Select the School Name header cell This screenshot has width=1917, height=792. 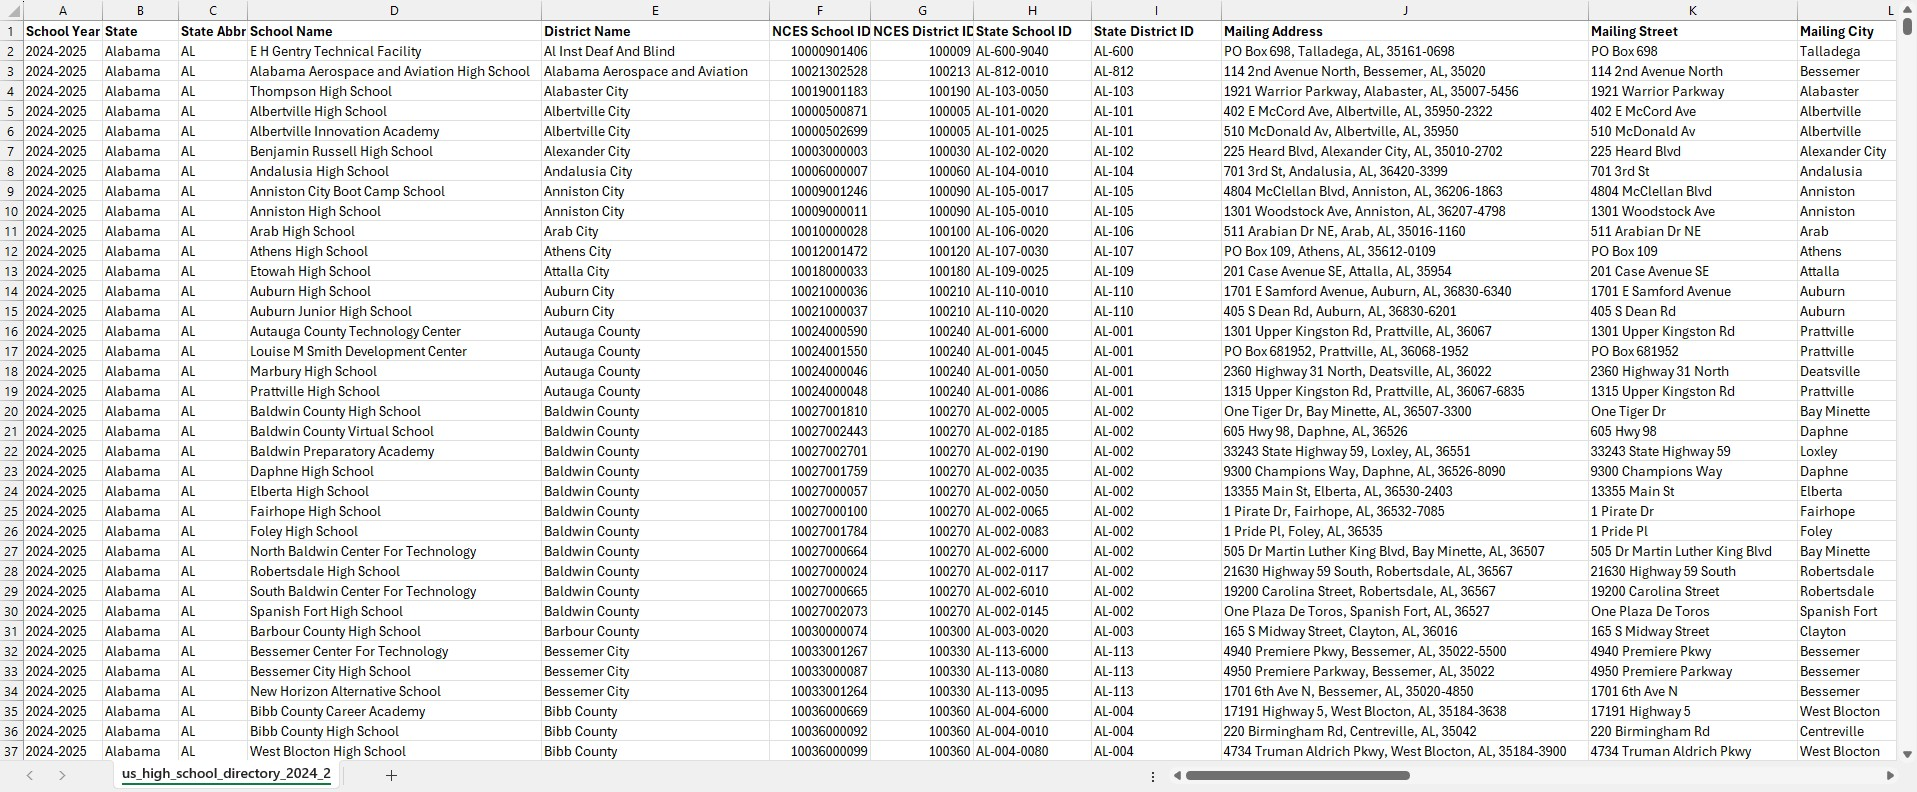tap(393, 31)
